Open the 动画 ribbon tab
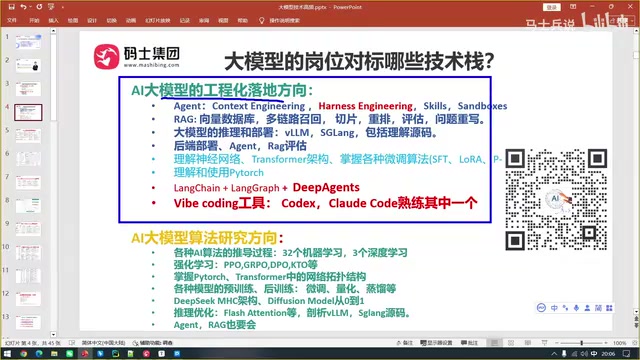This screenshot has width=640, height=360. point(131,20)
